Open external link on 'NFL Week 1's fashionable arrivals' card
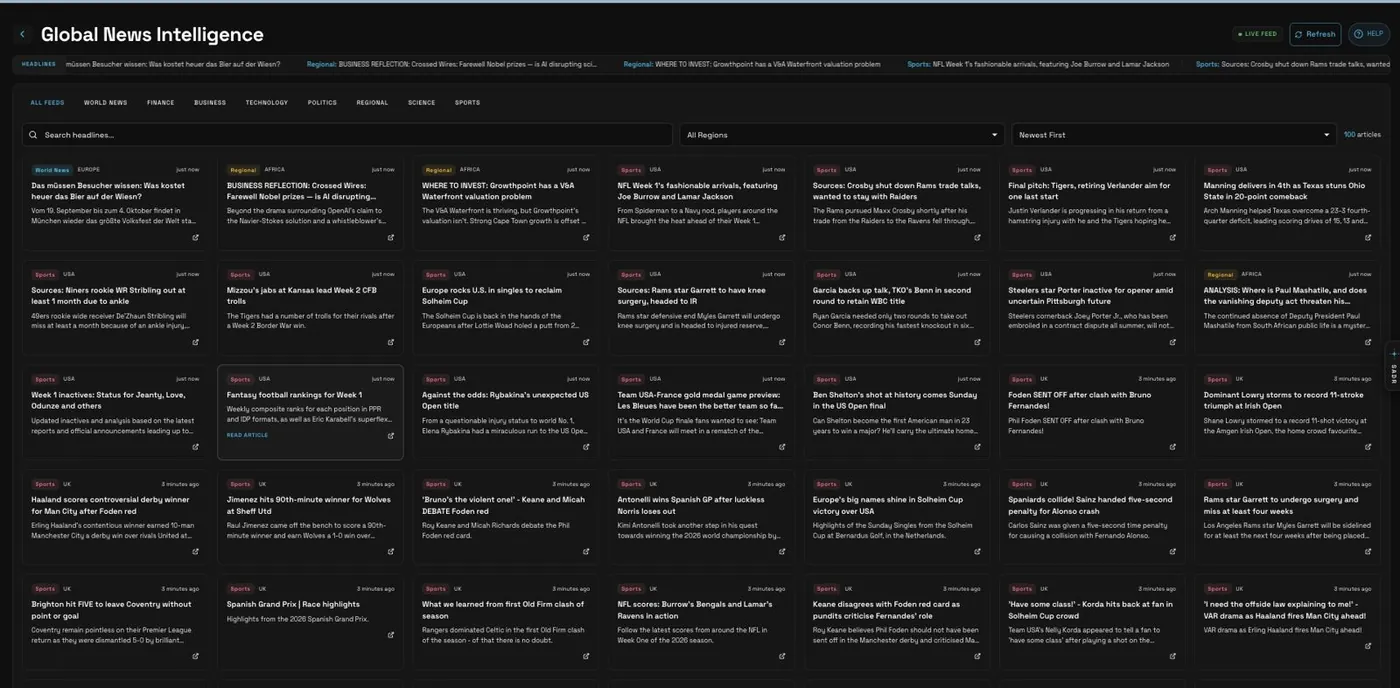Screen dimensions: 1400x688 point(782,238)
